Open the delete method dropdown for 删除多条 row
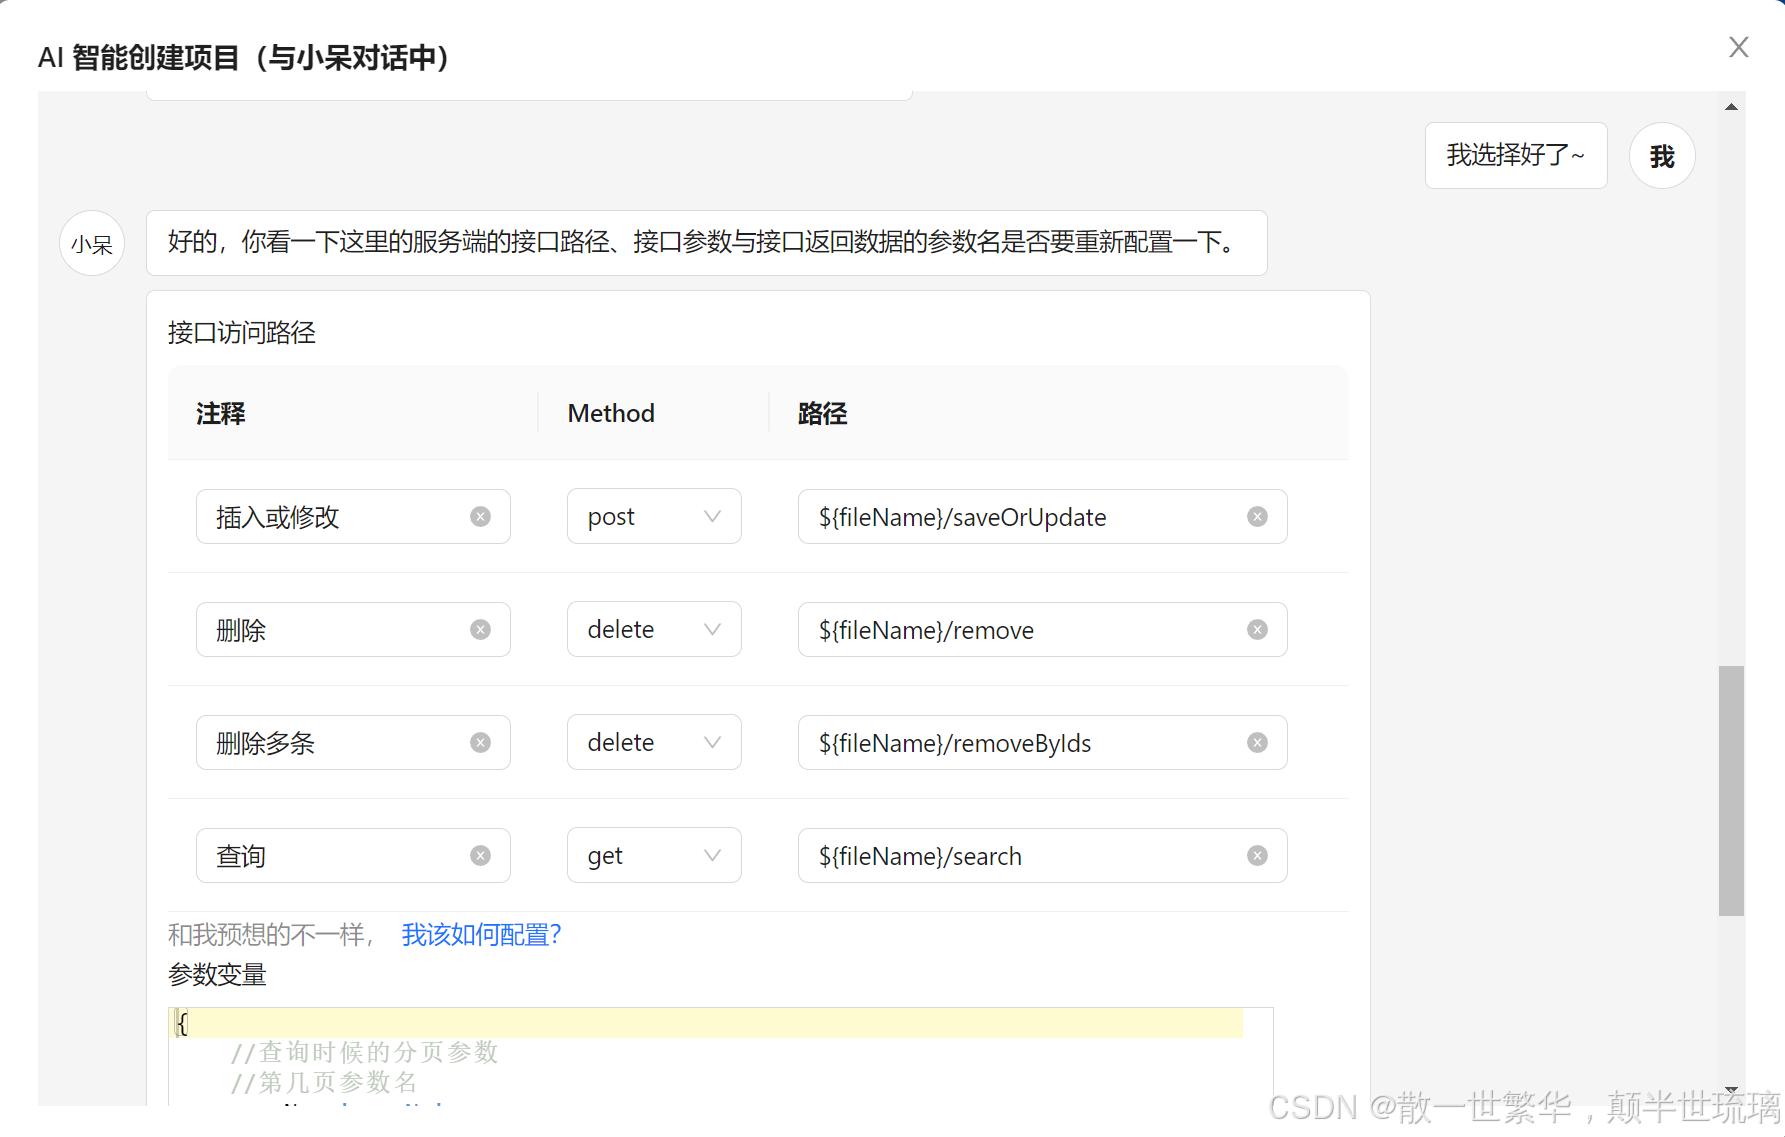Viewport: 1785px width, 1137px height. pyautogui.click(x=654, y=742)
